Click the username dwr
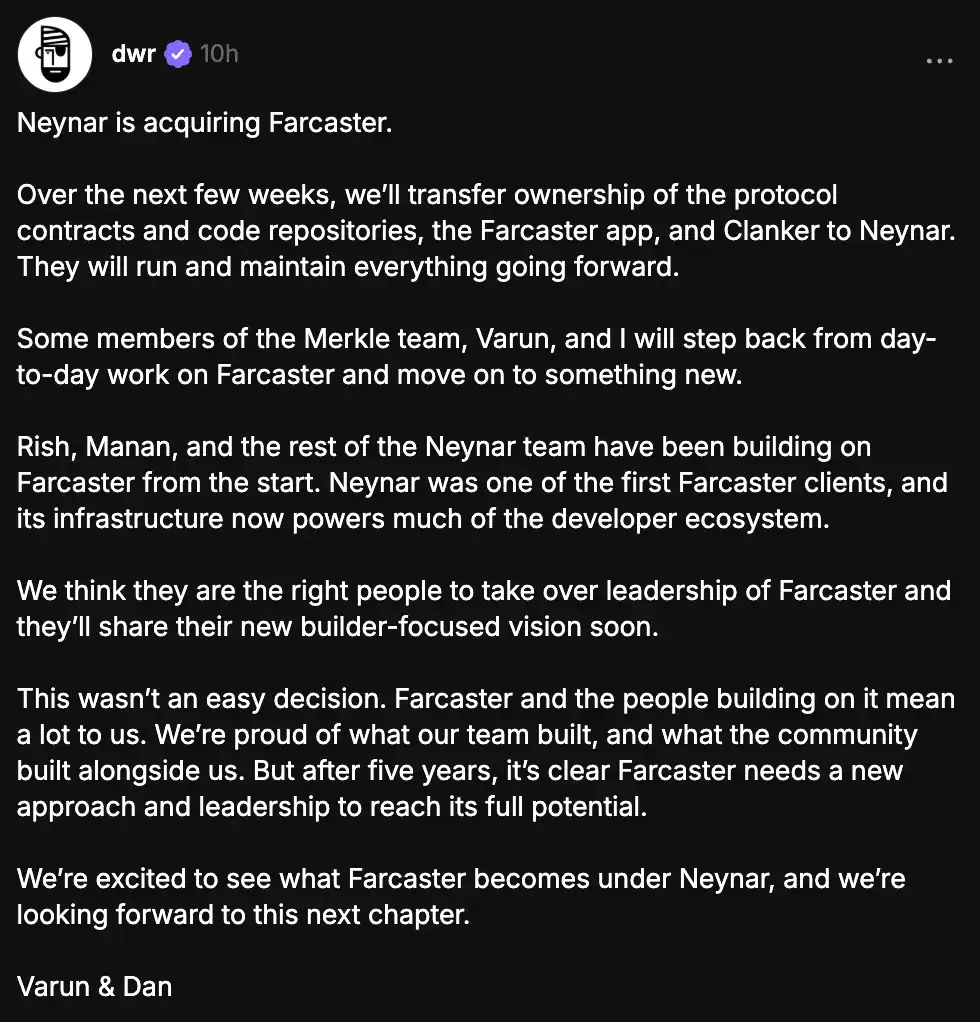Screen dimensions: 980x1022 [134, 54]
